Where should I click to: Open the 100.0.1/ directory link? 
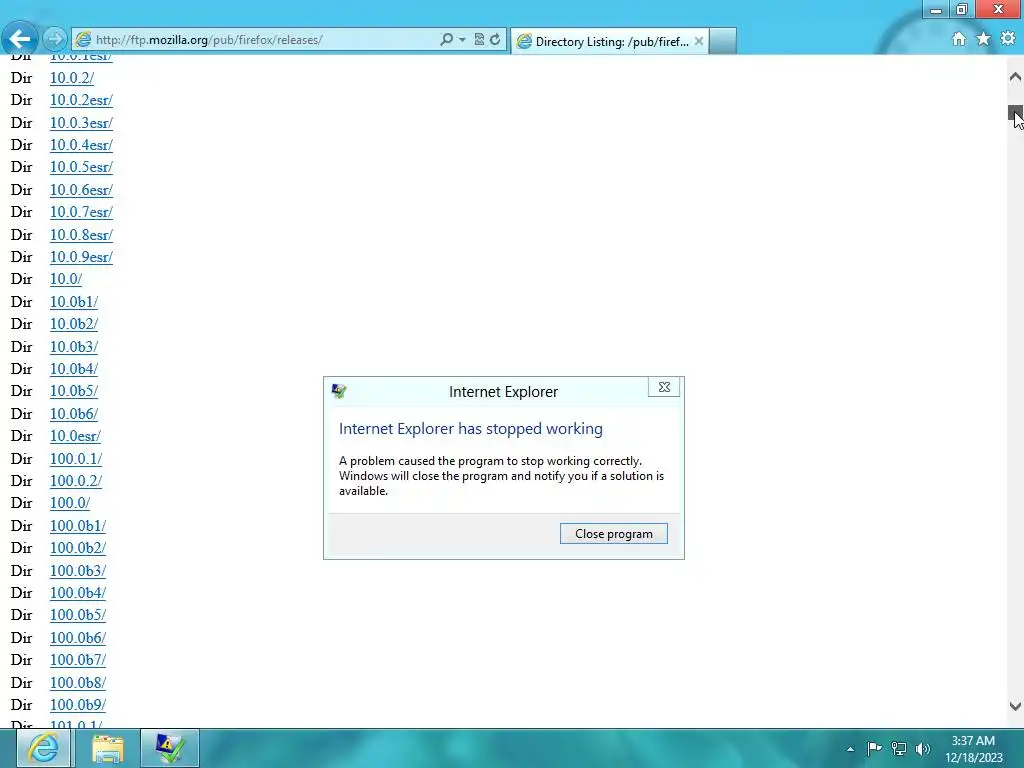(76, 458)
